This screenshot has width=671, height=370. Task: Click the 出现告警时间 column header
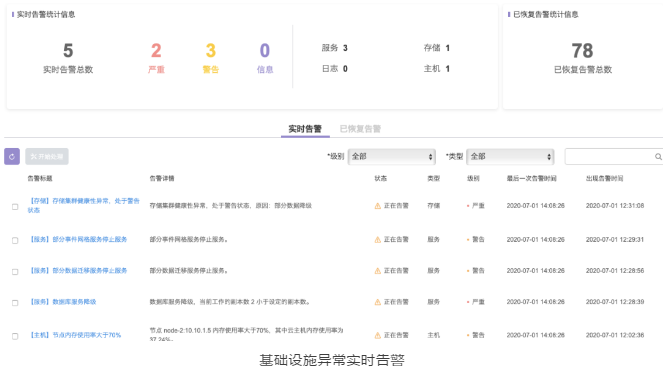click(604, 178)
